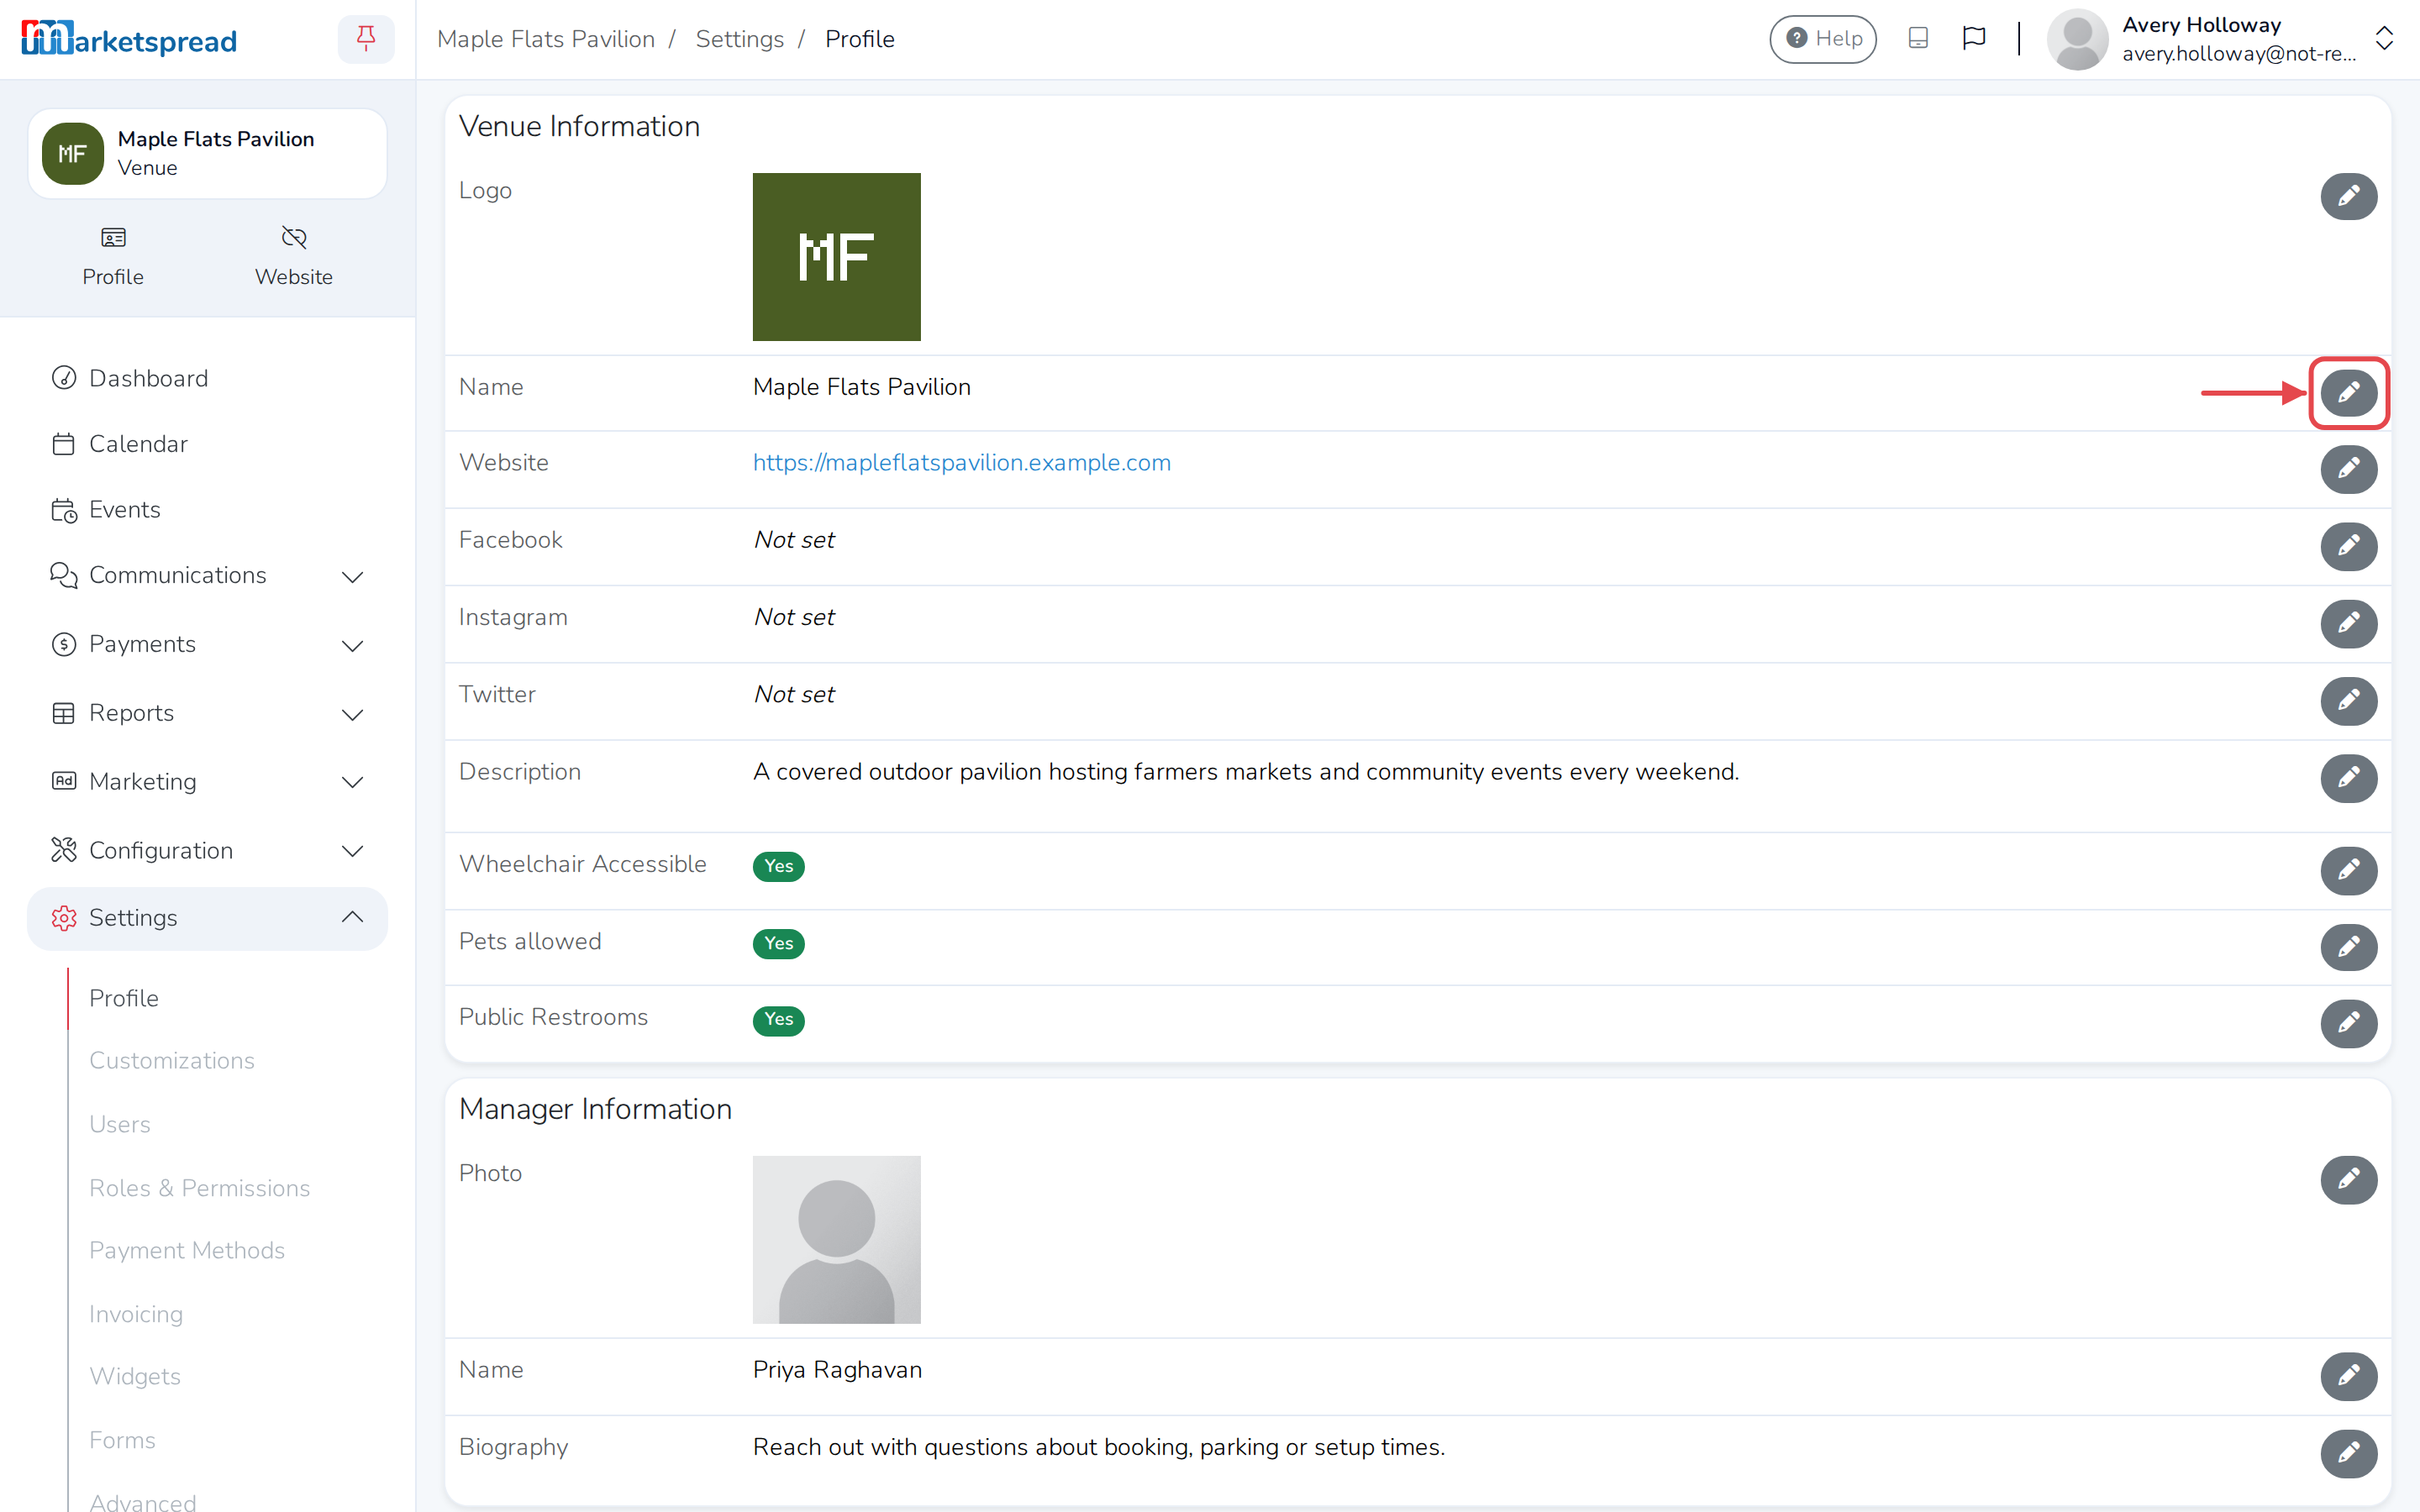Expand the Reports menu
The image size is (2420, 1512).
click(x=207, y=714)
